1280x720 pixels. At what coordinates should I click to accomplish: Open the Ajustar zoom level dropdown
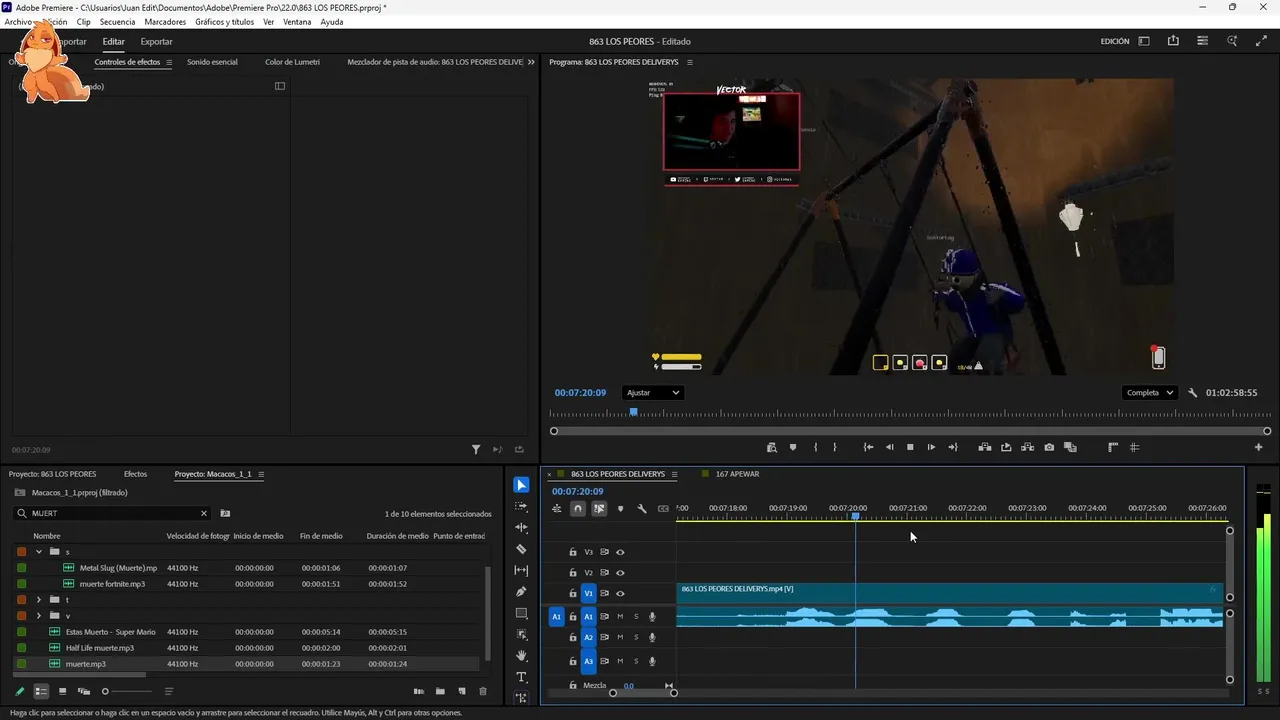[x=652, y=393]
